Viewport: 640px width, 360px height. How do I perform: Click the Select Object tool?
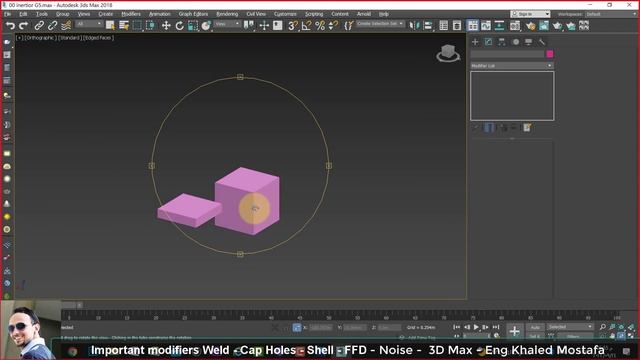coord(110,26)
